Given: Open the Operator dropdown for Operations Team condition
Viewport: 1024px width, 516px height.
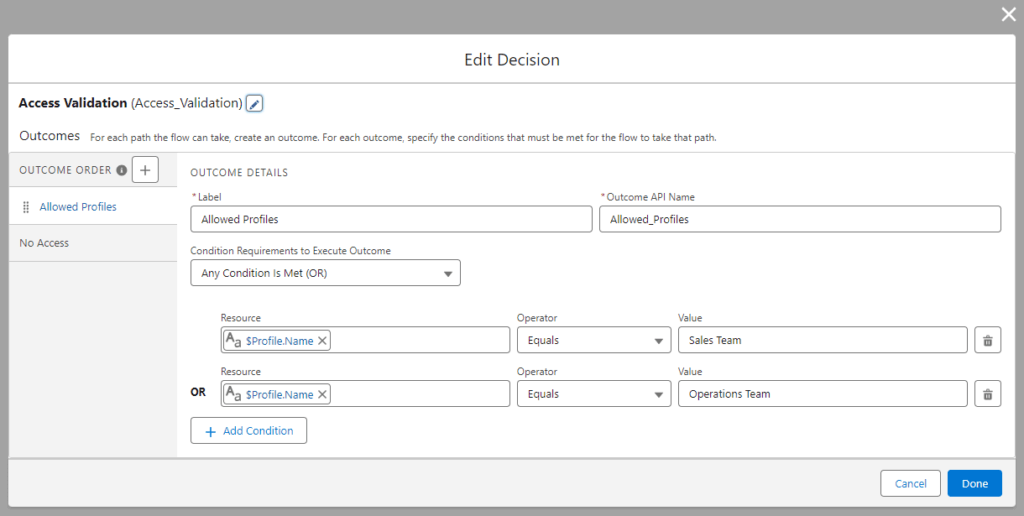Looking at the screenshot, I should [x=593, y=394].
